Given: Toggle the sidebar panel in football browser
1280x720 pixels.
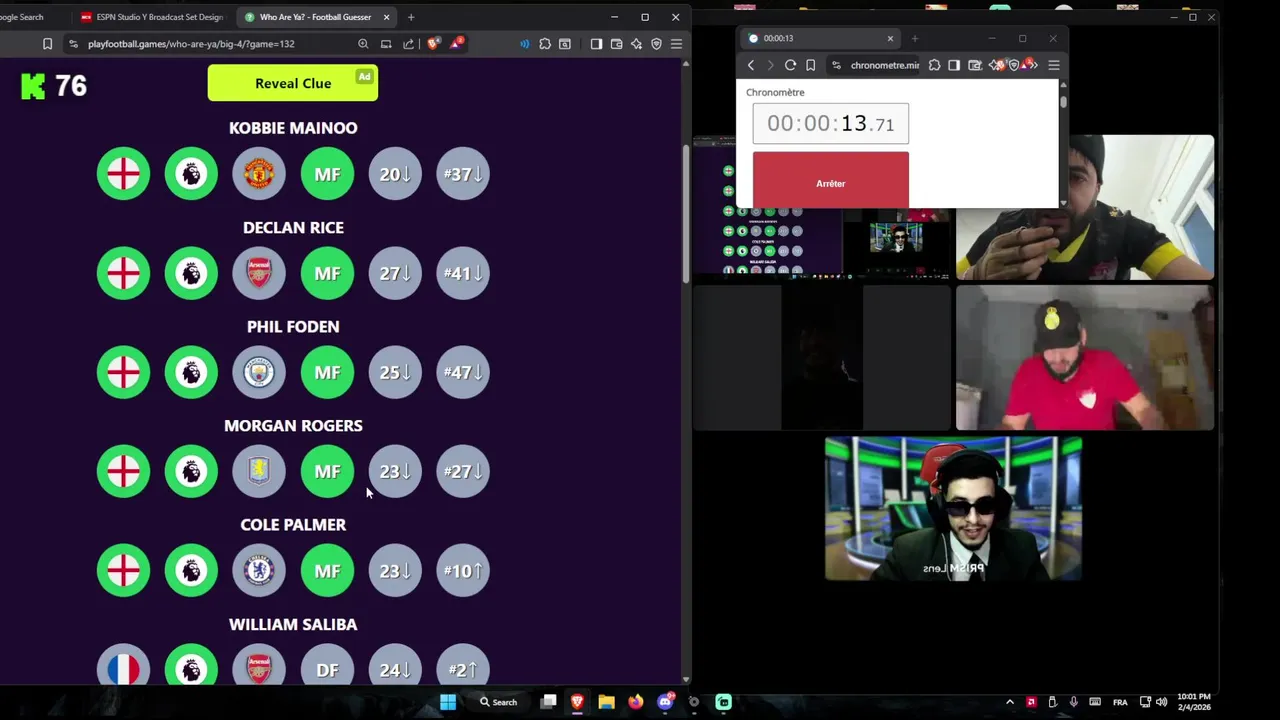Looking at the screenshot, I should (x=596, y=44).
